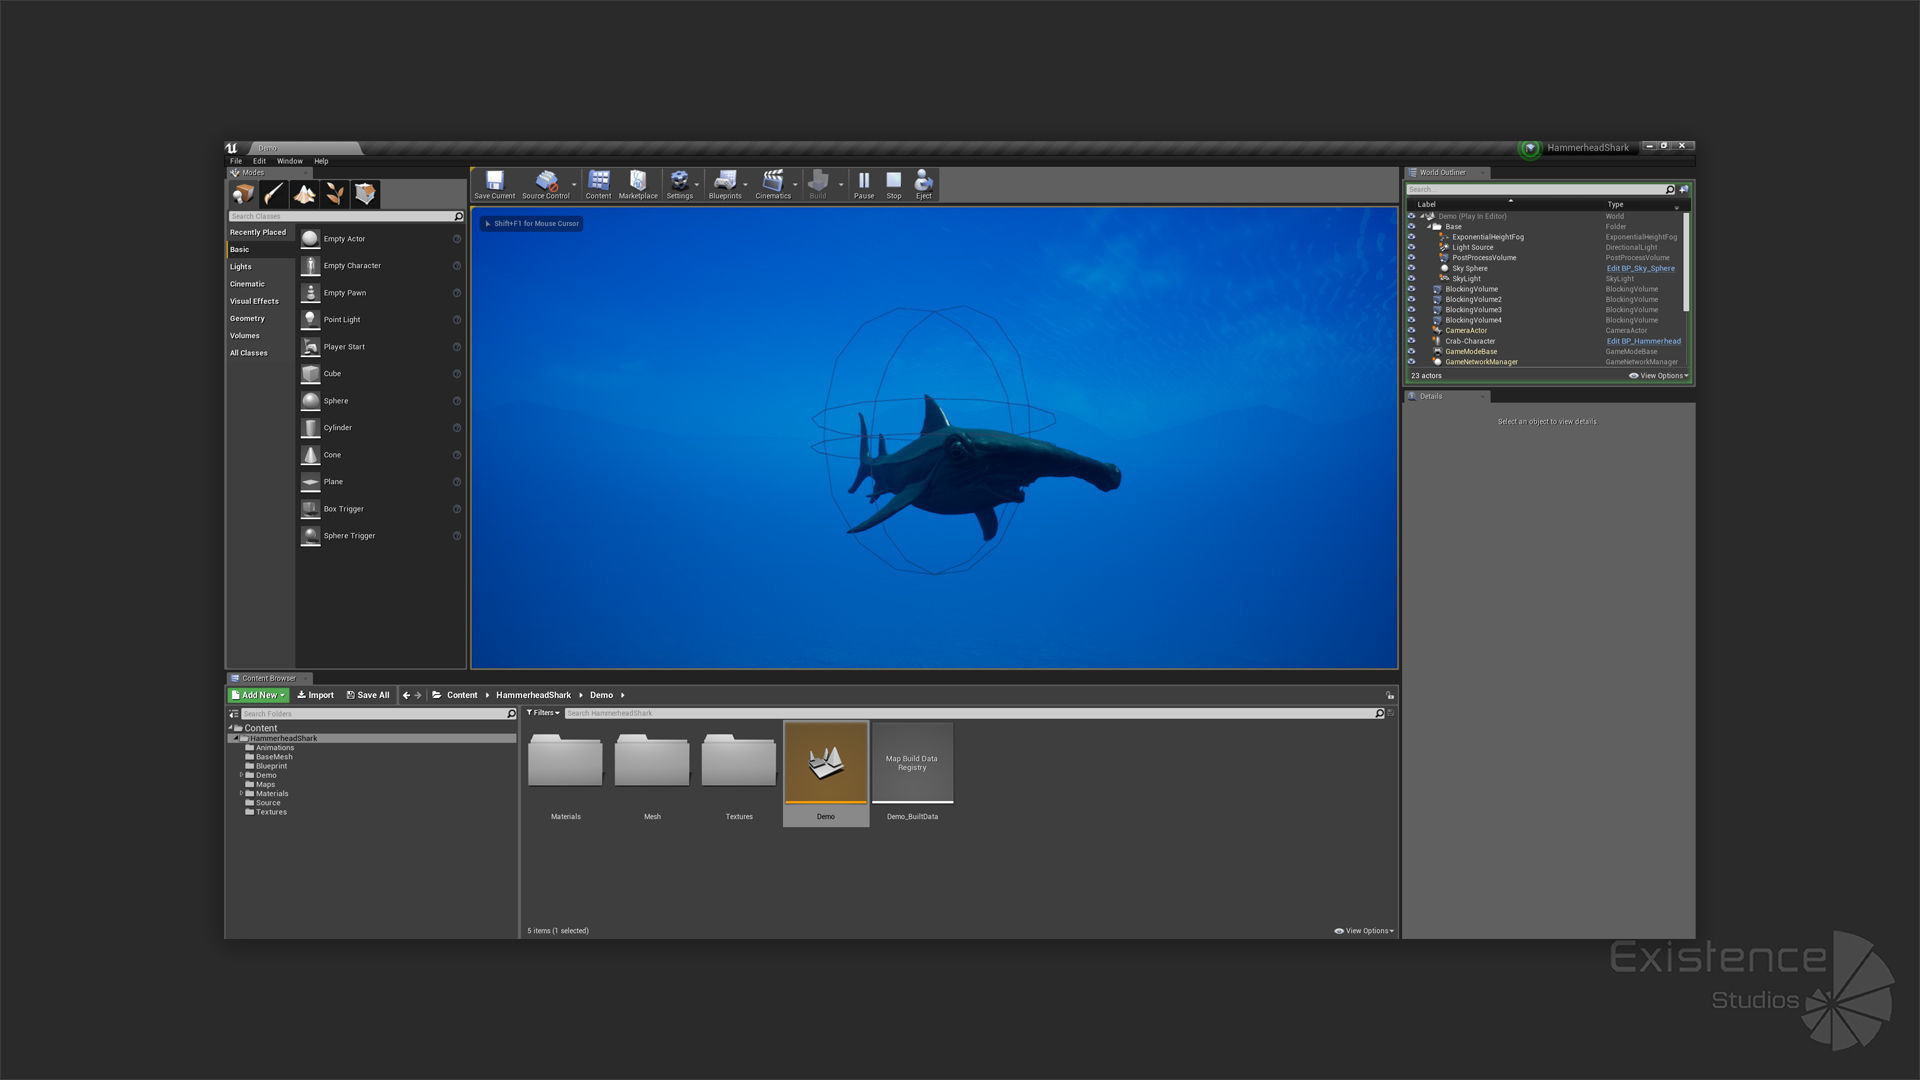Screen dimensions: 1920x1080
Task: Open World Outliner View Options dropdown
Action: click(x=1659, y=376)
